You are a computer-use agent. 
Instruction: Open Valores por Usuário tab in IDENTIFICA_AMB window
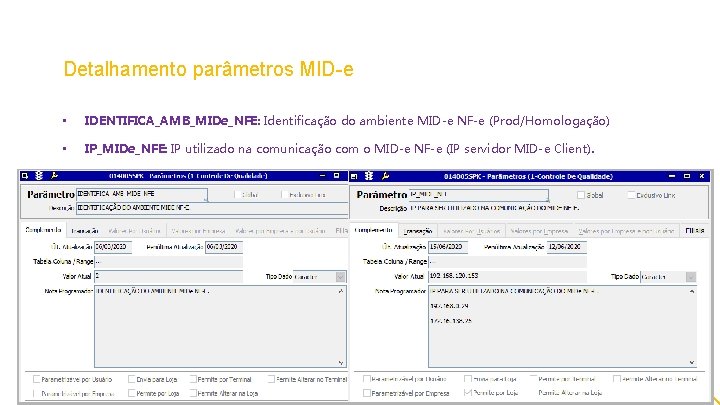(135, 231)
